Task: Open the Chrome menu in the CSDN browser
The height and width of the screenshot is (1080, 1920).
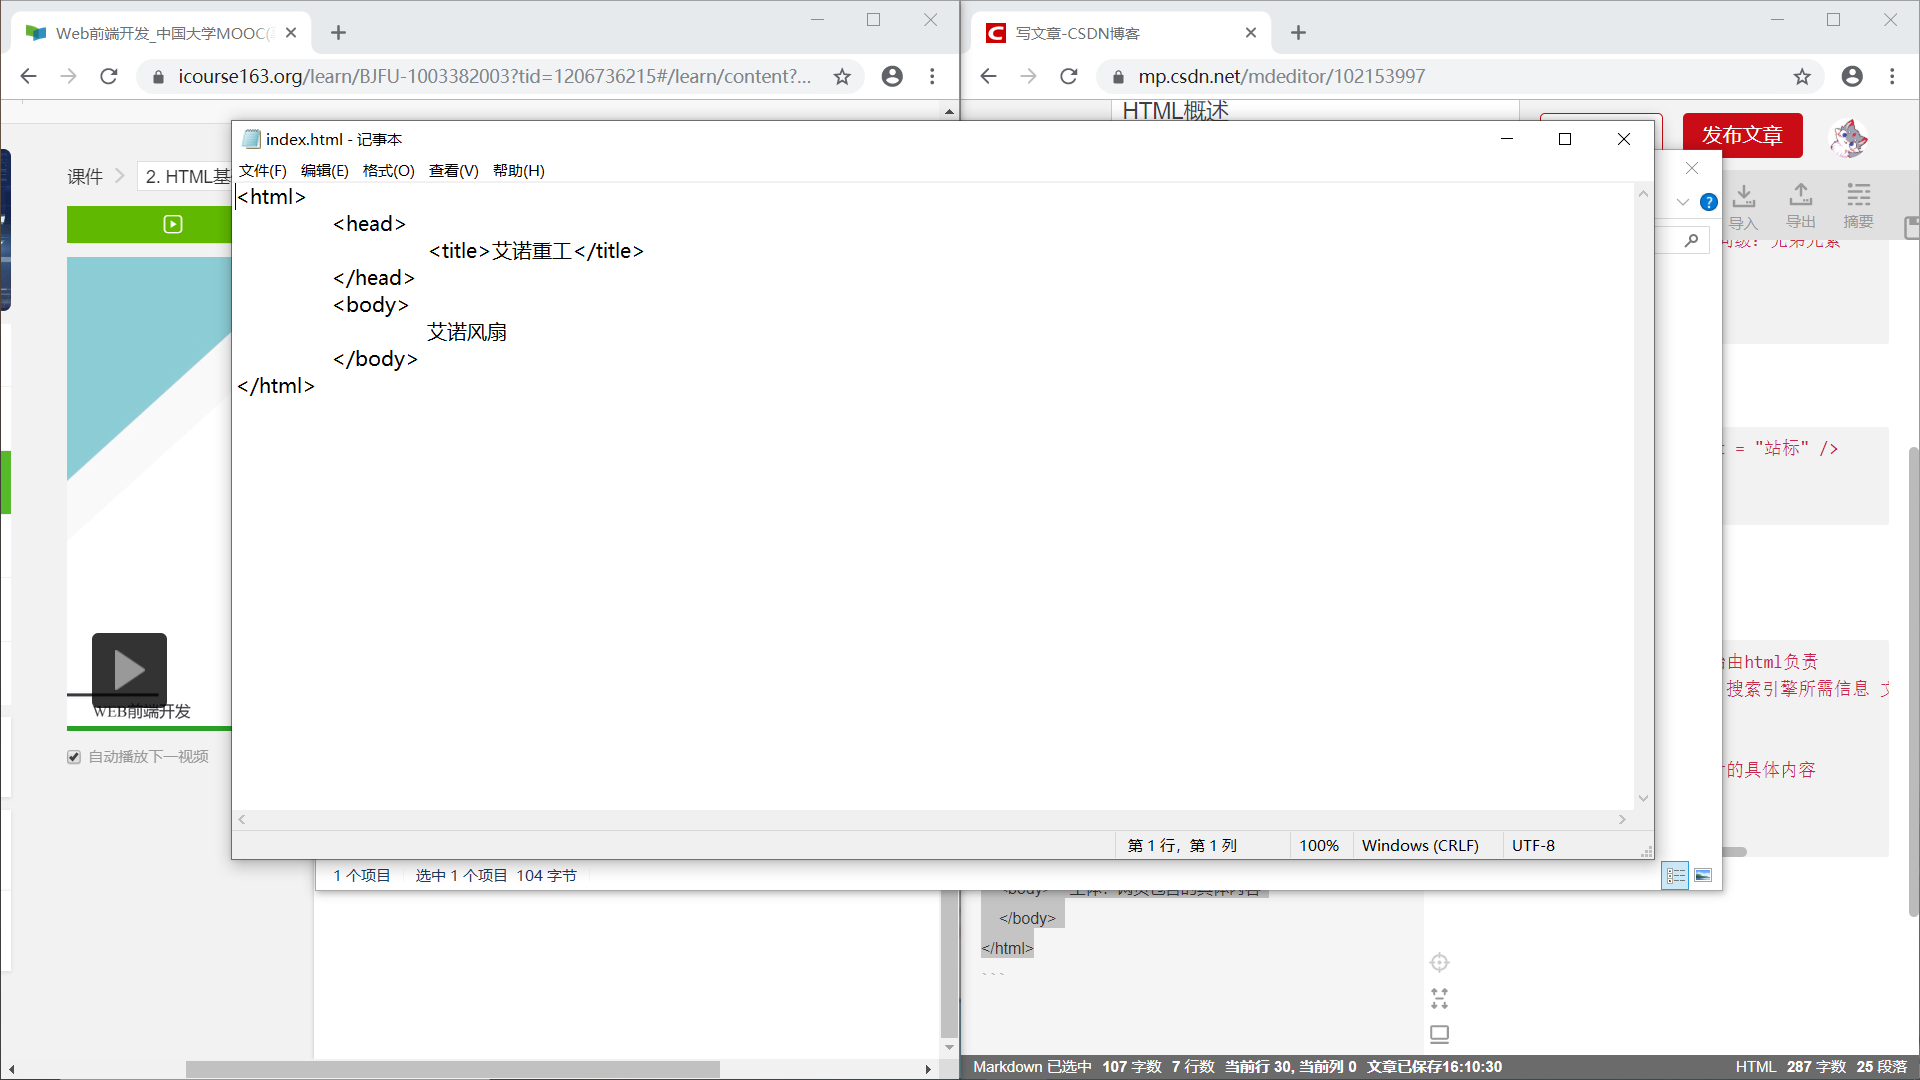Action: coord(1892,76)
